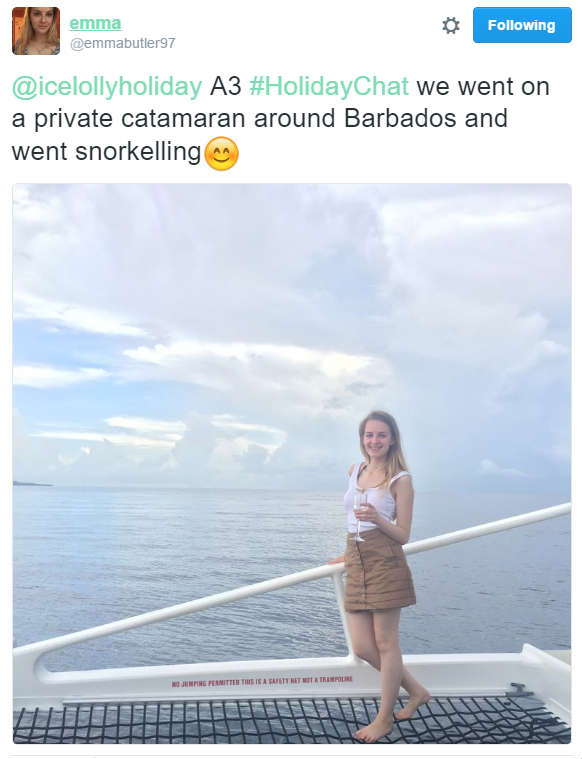Screen dimensions: 582x759
Task: Toggle the Following button
Action: pos(522,25)
